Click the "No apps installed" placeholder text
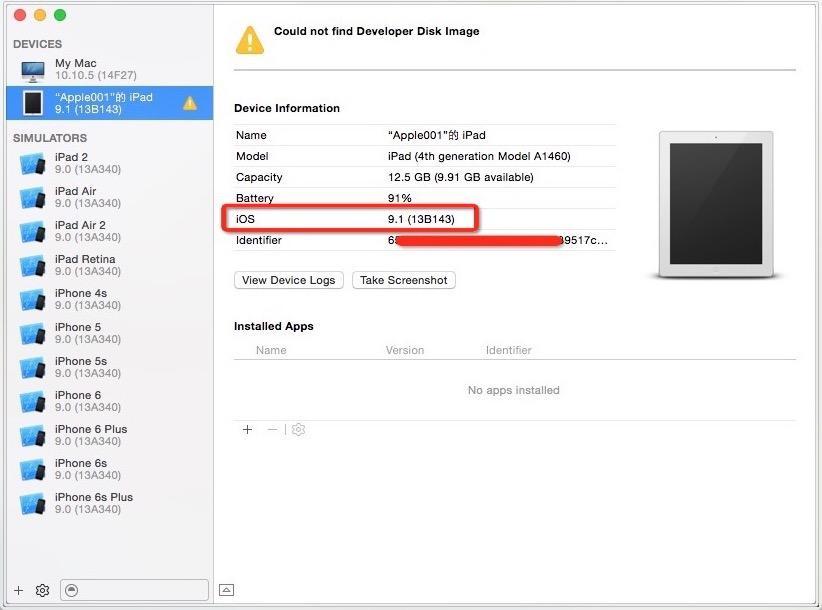 514,390
